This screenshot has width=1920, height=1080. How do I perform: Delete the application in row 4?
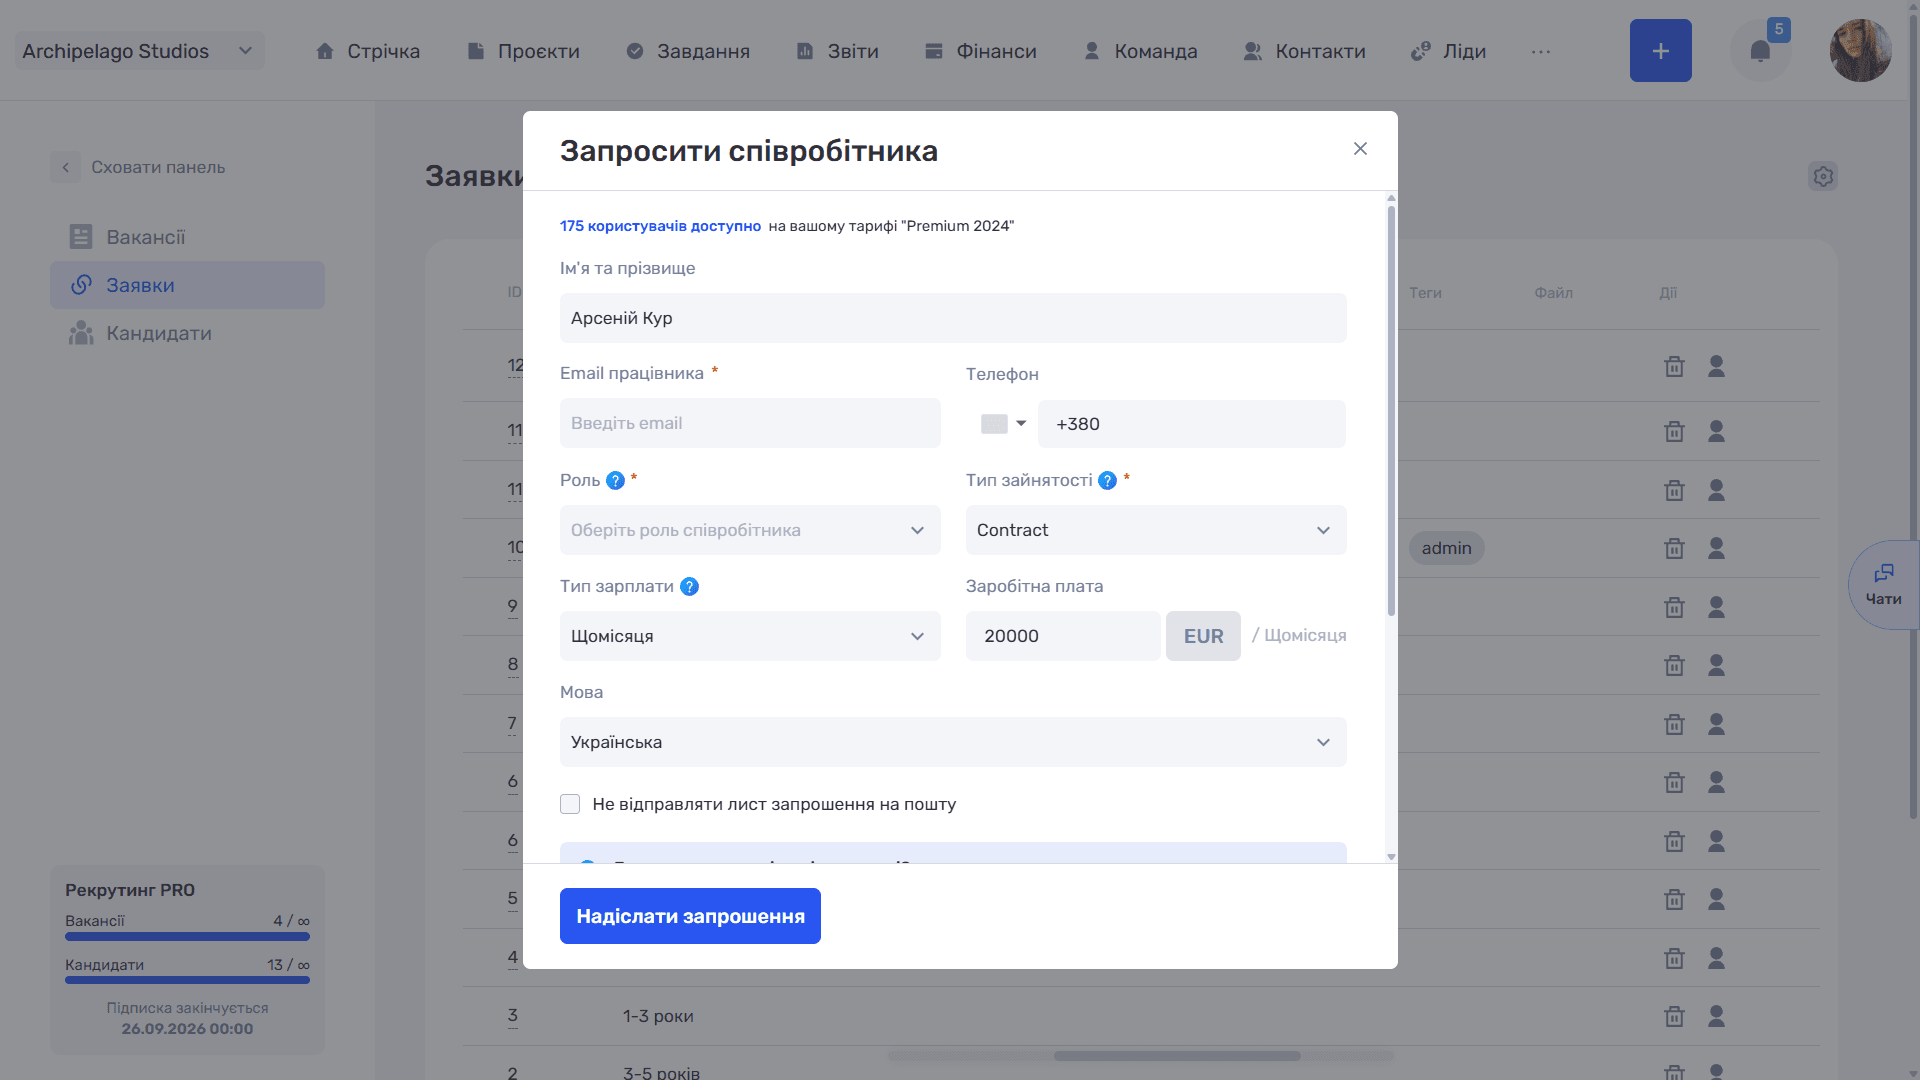tap(1674, 958)
